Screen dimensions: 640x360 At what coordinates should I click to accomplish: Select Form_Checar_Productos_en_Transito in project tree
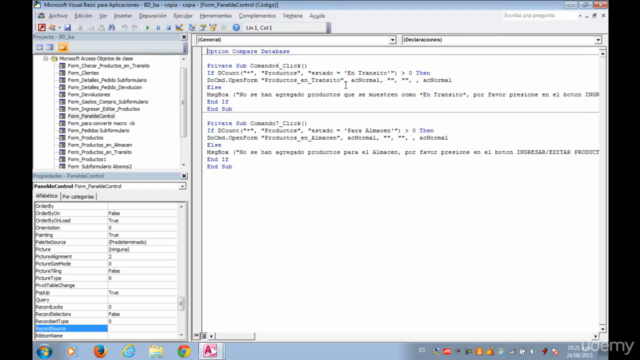tap(108, 66)
